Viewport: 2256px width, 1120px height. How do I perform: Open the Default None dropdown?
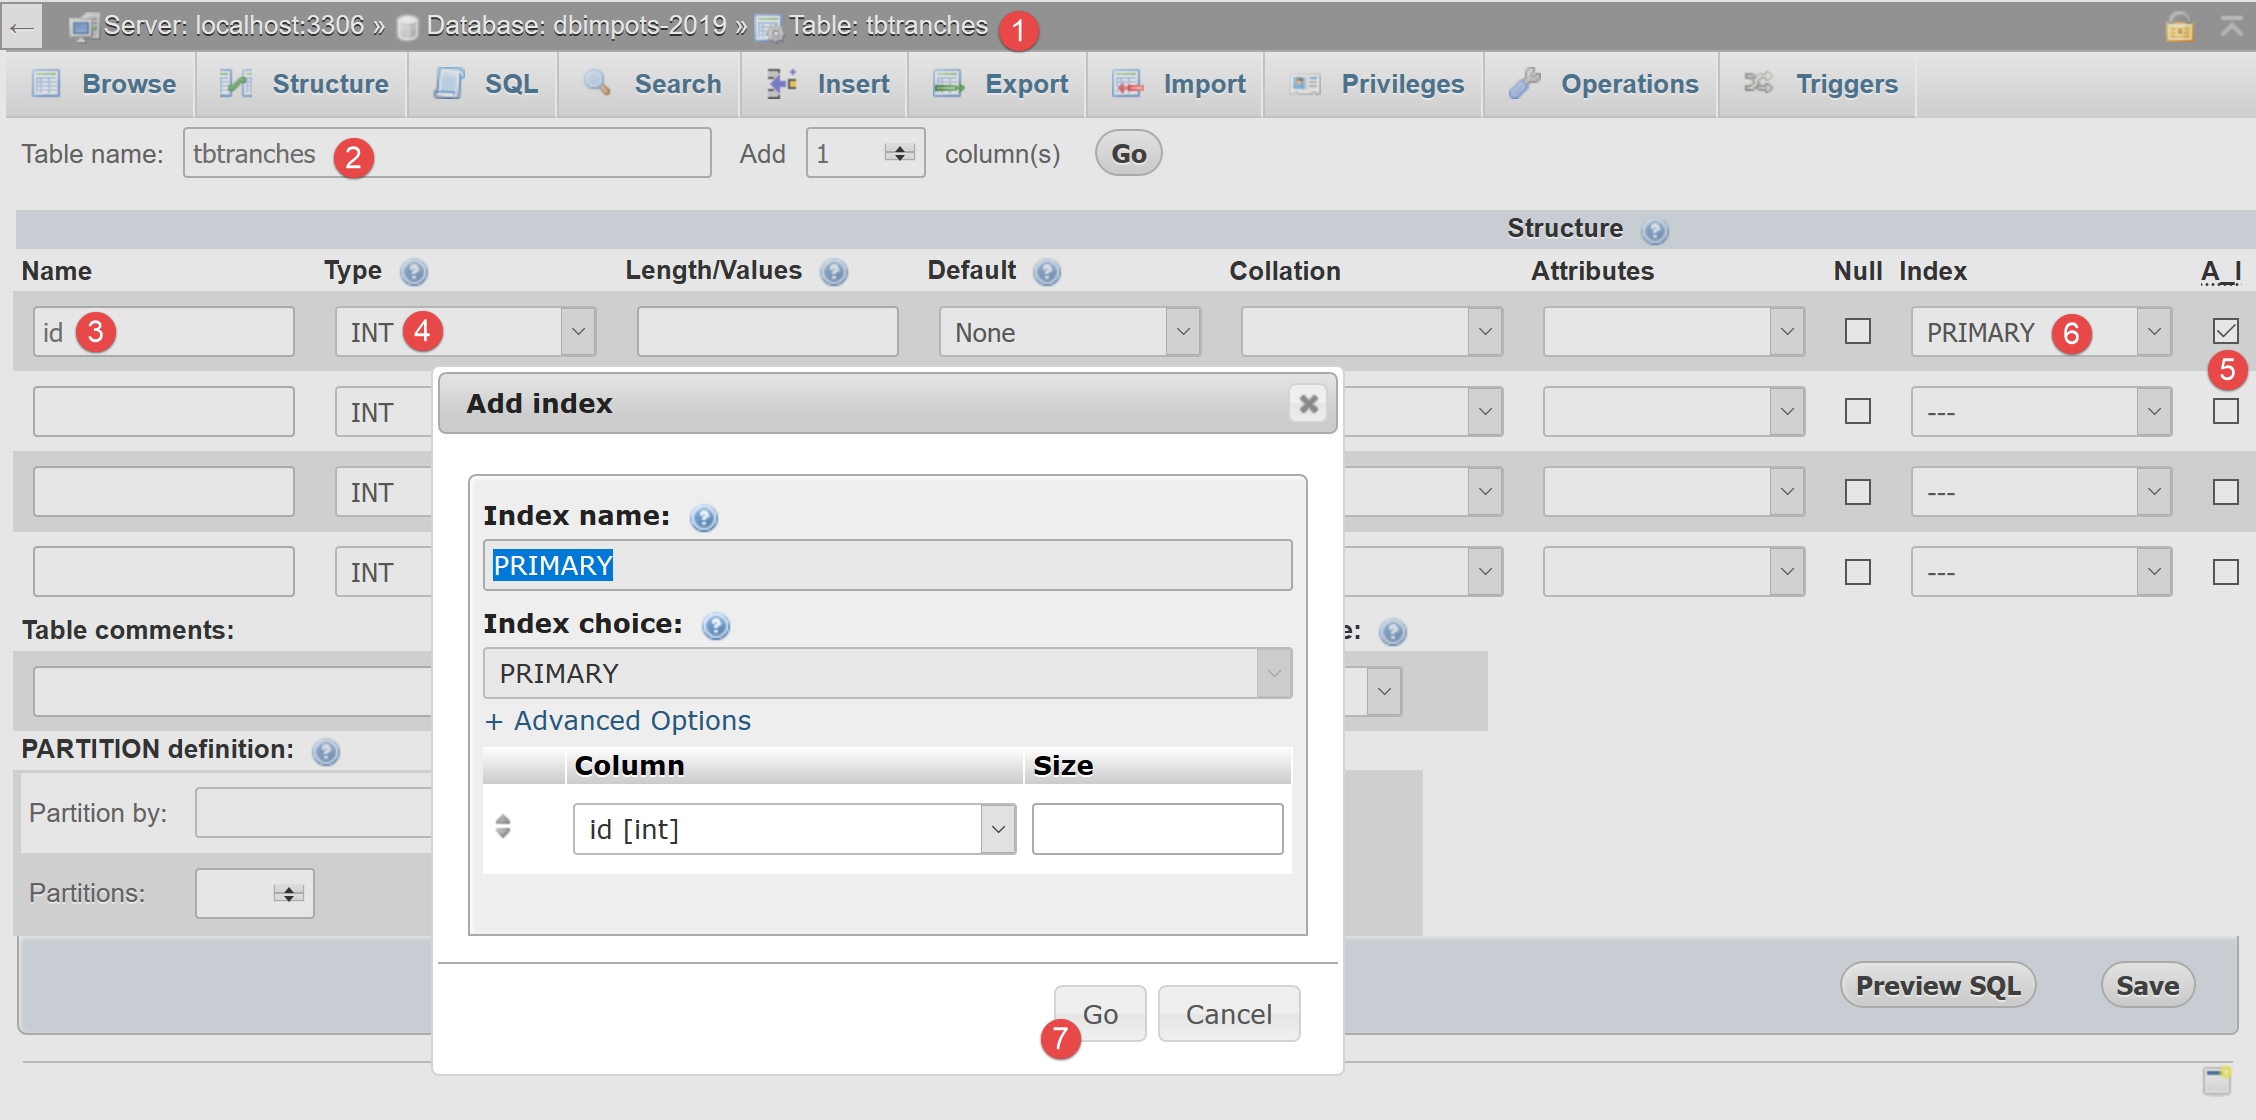click(1069, 332)
